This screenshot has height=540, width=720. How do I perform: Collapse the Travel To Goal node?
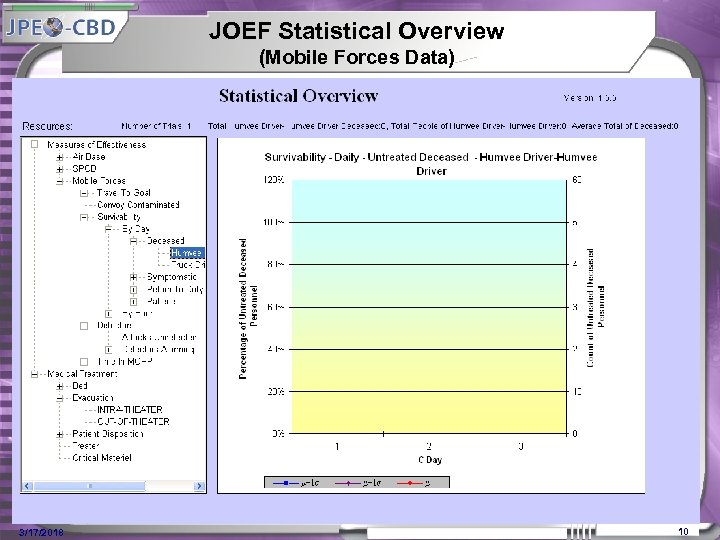tap(84, 193)
